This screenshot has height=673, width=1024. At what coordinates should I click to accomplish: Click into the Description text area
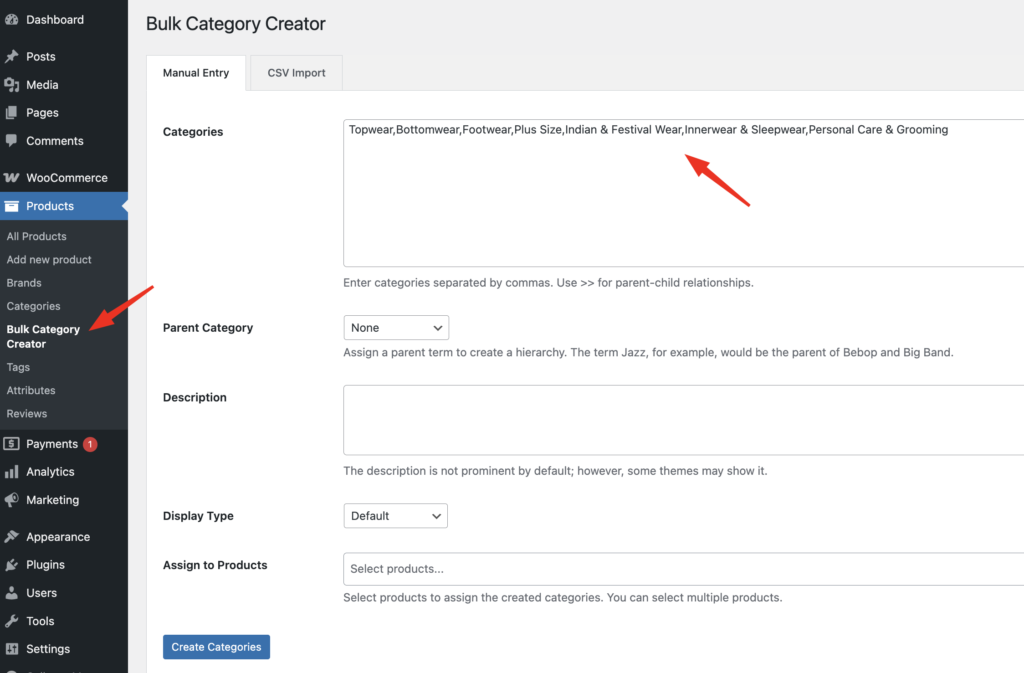pyautogui.click(x=683, y=420)
